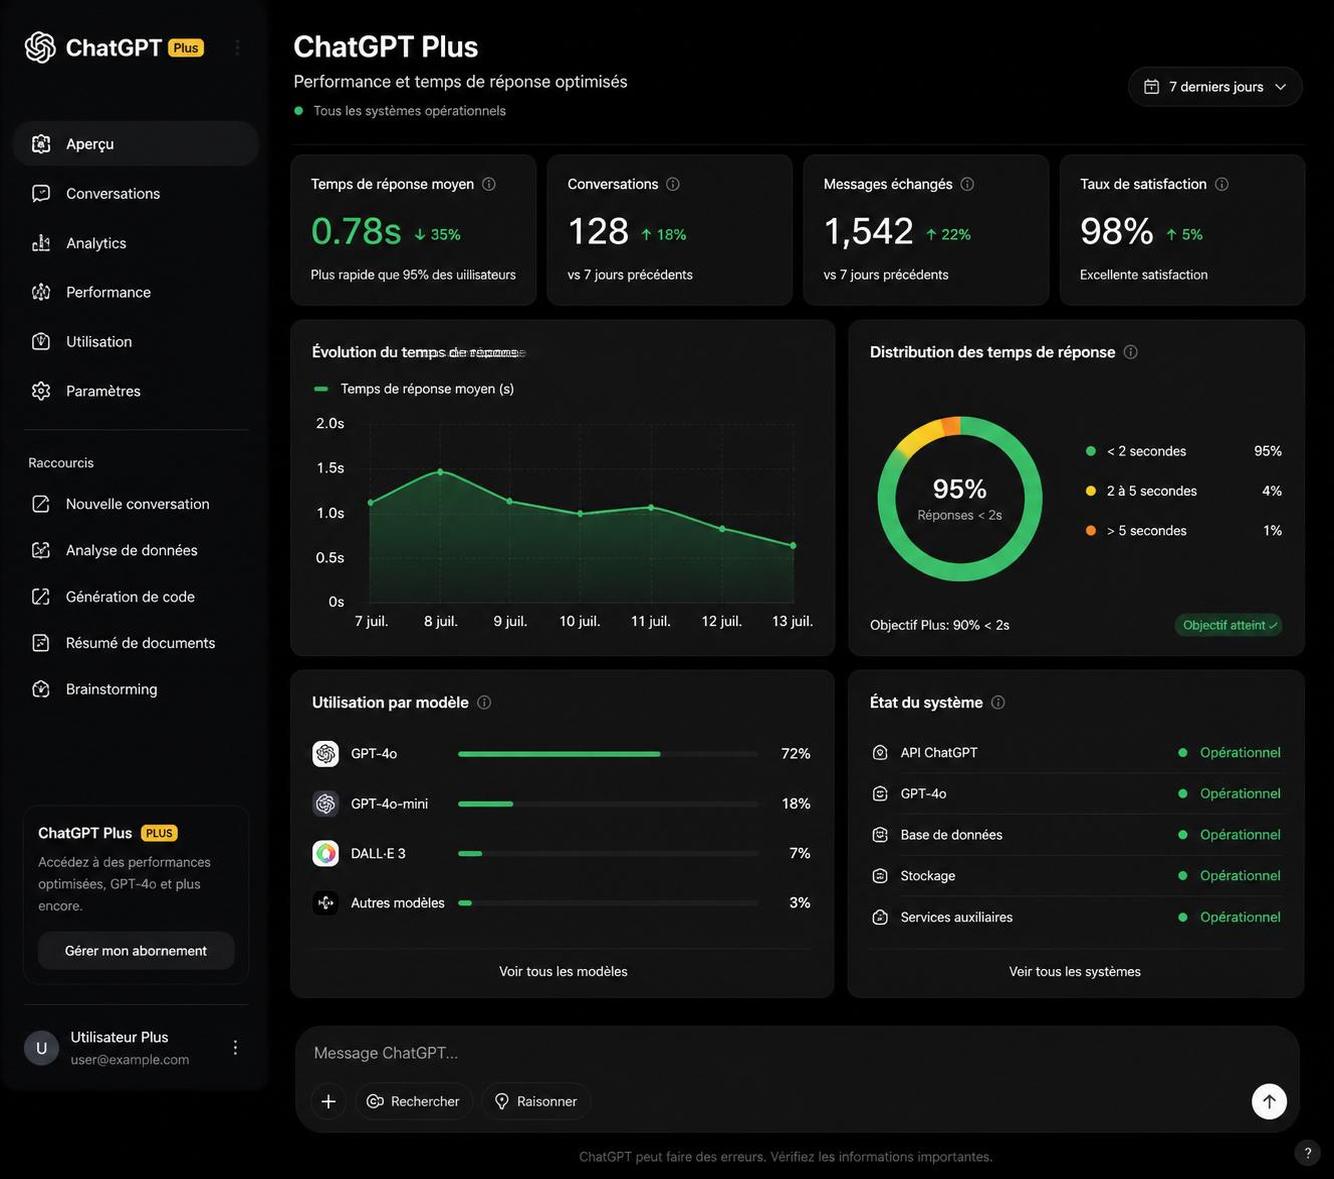The height and width of the screenshot is (1179, 1334).
Task: Show info for Temps de réponse moyen
Action: click(x=489, y=184)
